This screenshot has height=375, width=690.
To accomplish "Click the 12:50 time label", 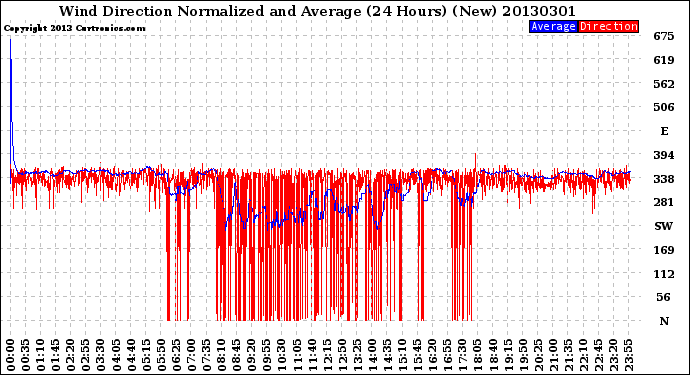I will (342, 355).
